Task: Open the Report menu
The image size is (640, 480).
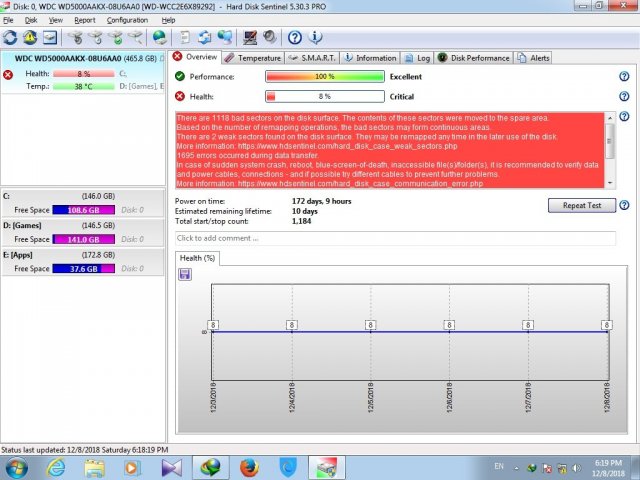Action: pos(85,20)
